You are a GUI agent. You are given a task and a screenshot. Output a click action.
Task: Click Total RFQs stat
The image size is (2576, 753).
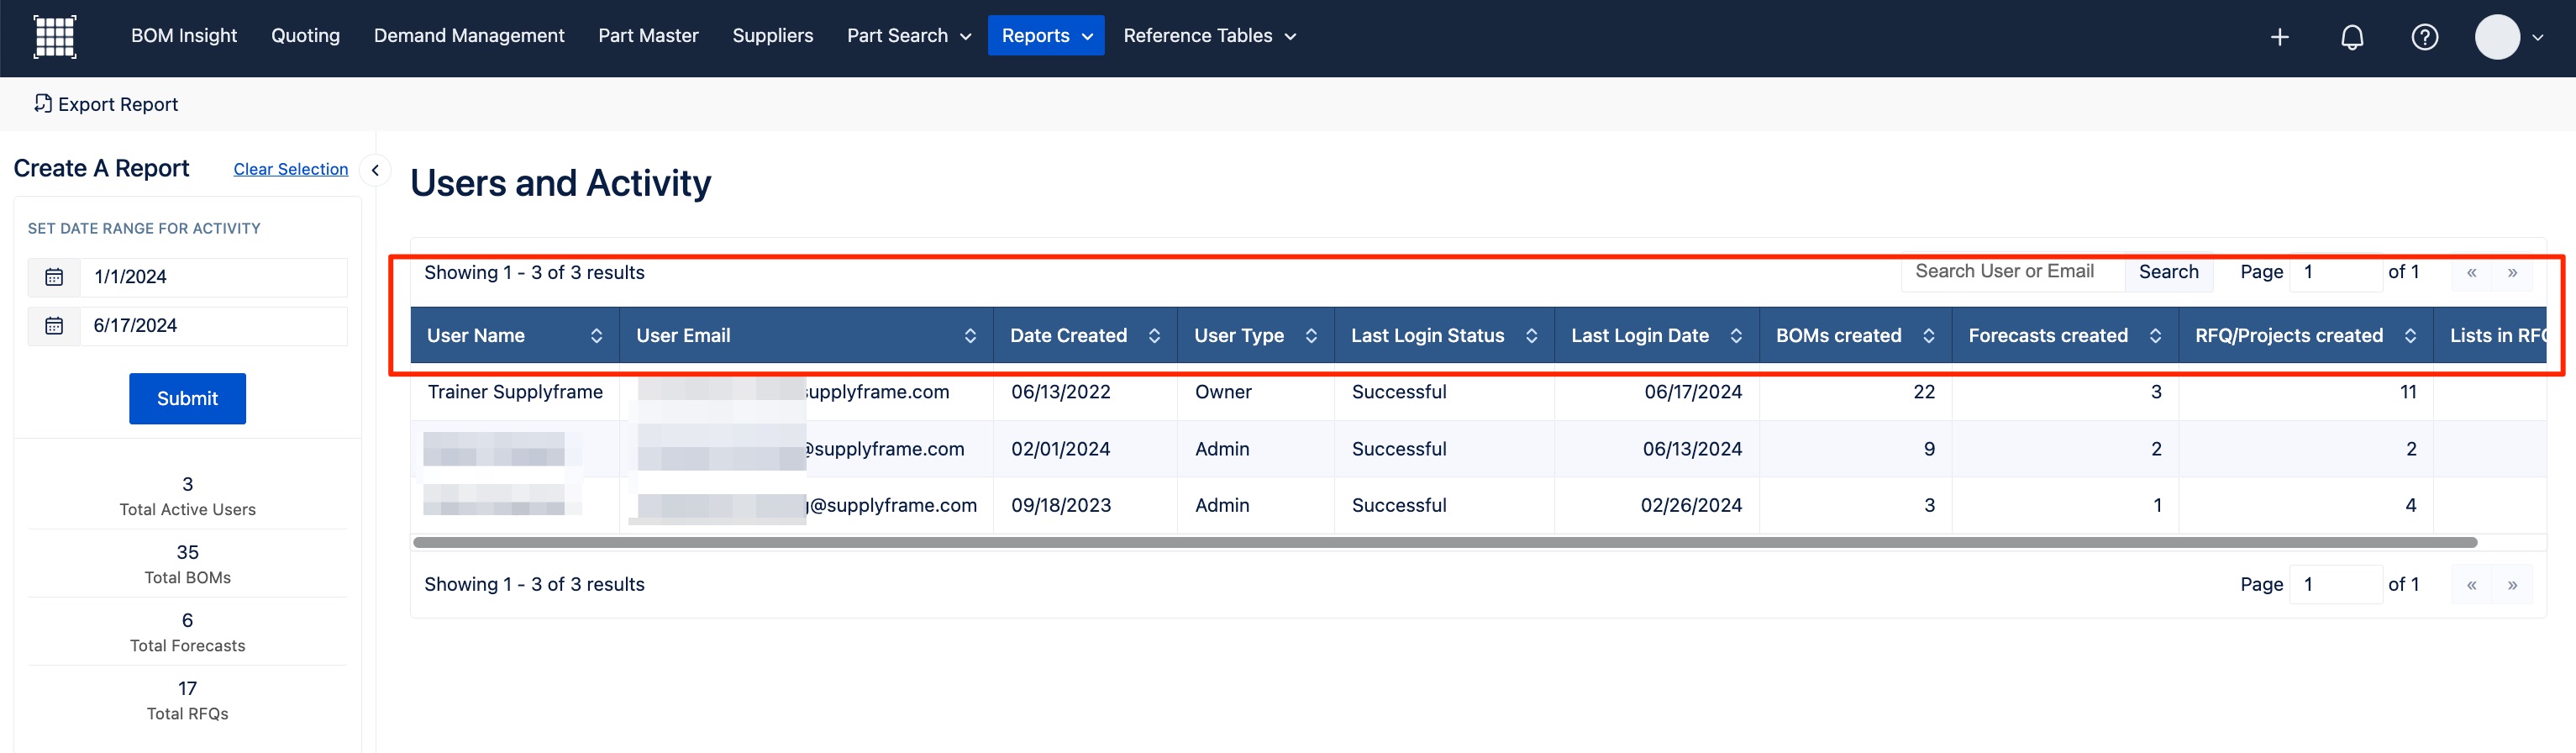(x=187, y=701)
